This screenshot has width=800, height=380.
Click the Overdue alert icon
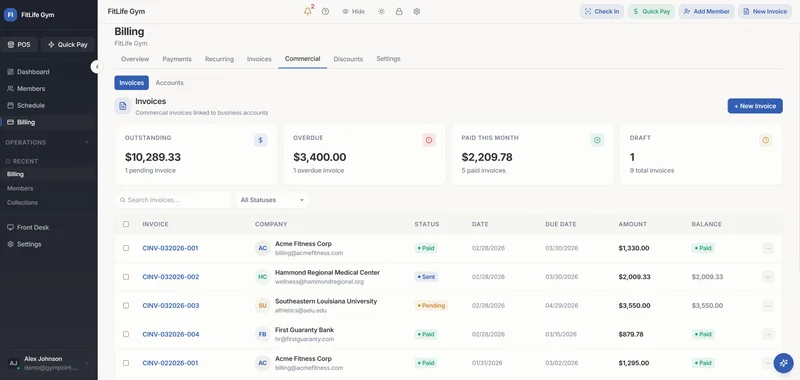pyautogui.click(x=429, y=140)
